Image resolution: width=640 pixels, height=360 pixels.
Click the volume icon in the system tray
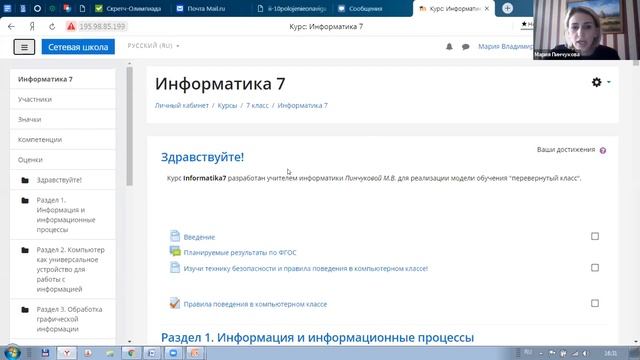(x=585, y=353)
